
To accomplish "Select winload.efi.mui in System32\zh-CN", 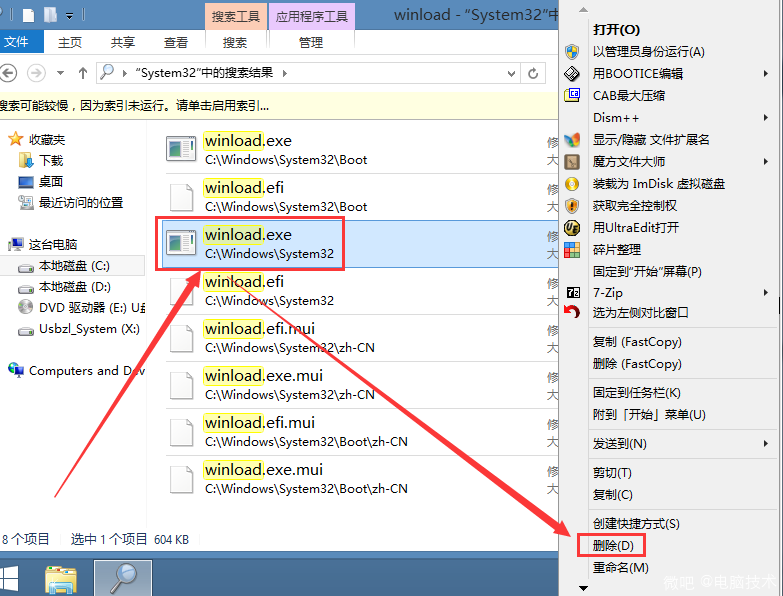I will click(362, 338).
